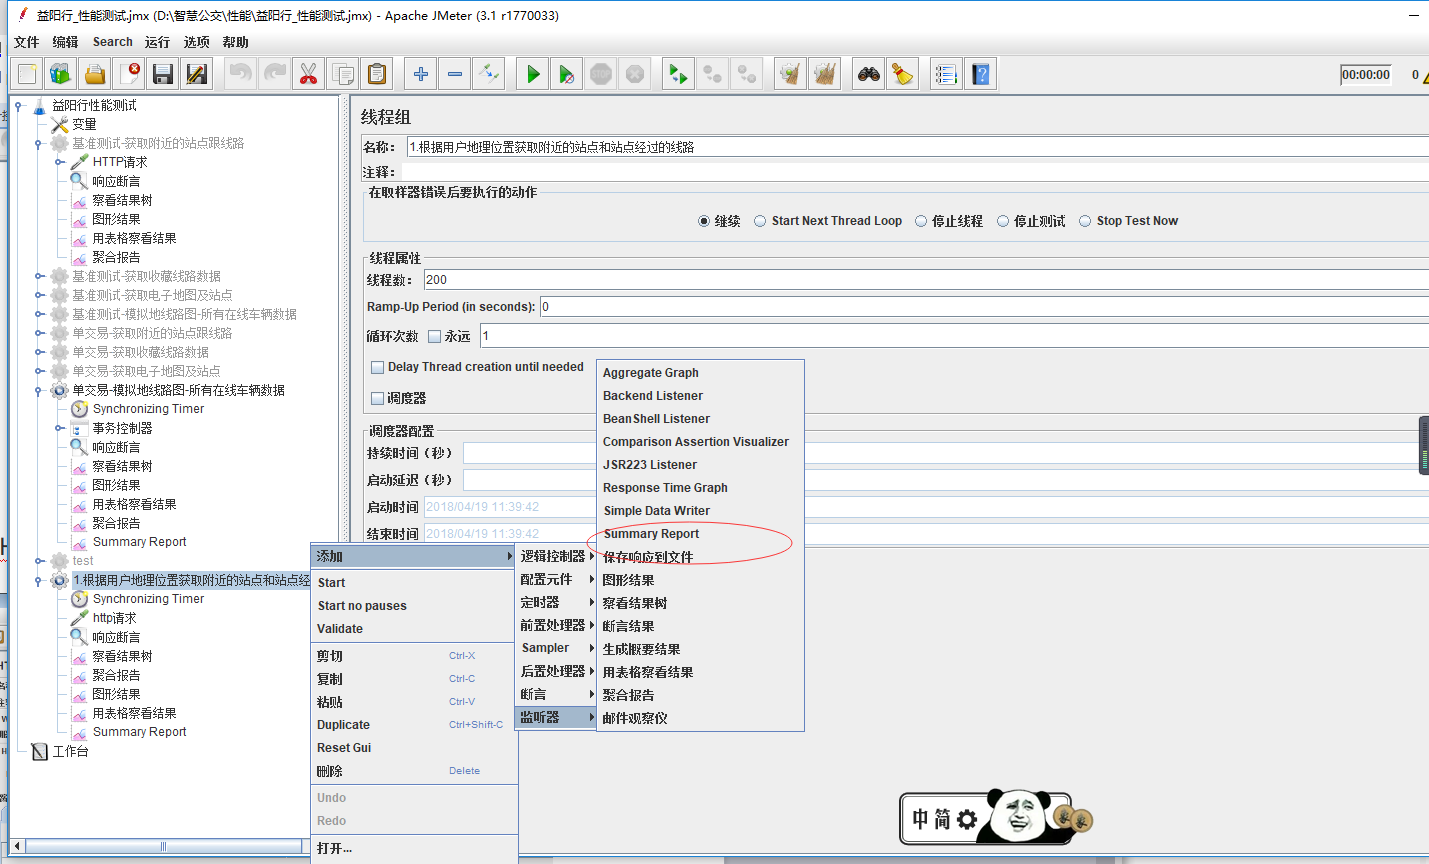Choose Aggregate Graph in listener submenu

(x=700, y=373)
